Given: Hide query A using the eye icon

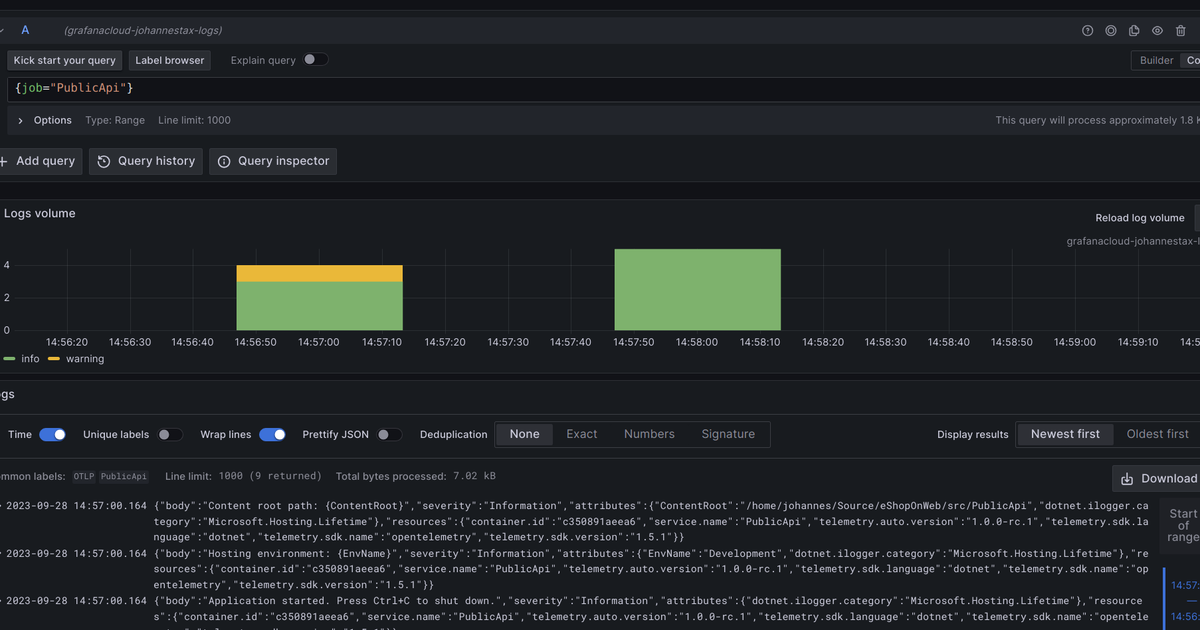Looking at the screenshot, I should (x=1158, y=31).
